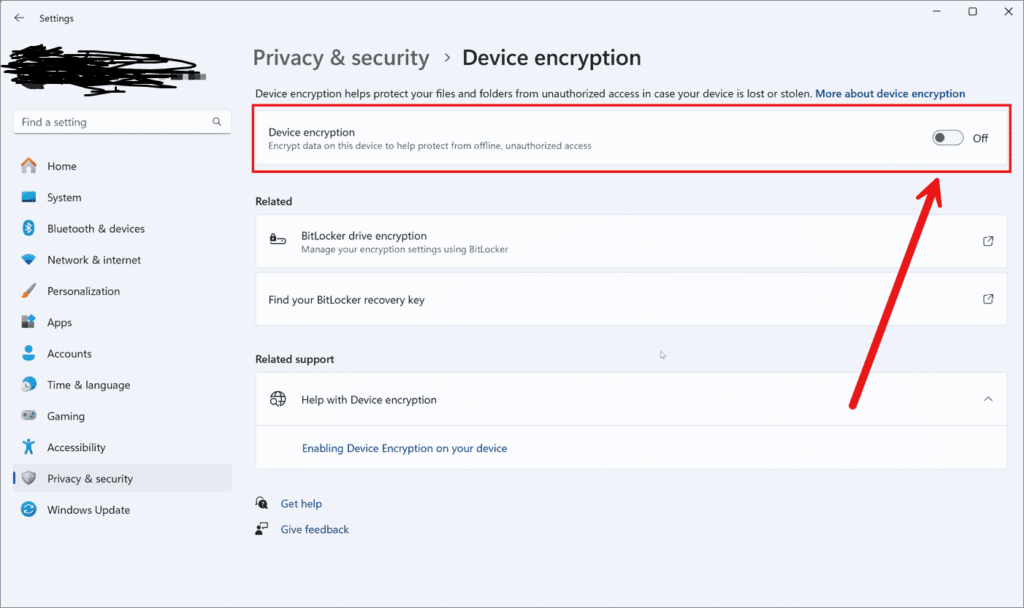1024x608 pixels.
Task: Click the Get help link
Action: [x=301, y=504]
